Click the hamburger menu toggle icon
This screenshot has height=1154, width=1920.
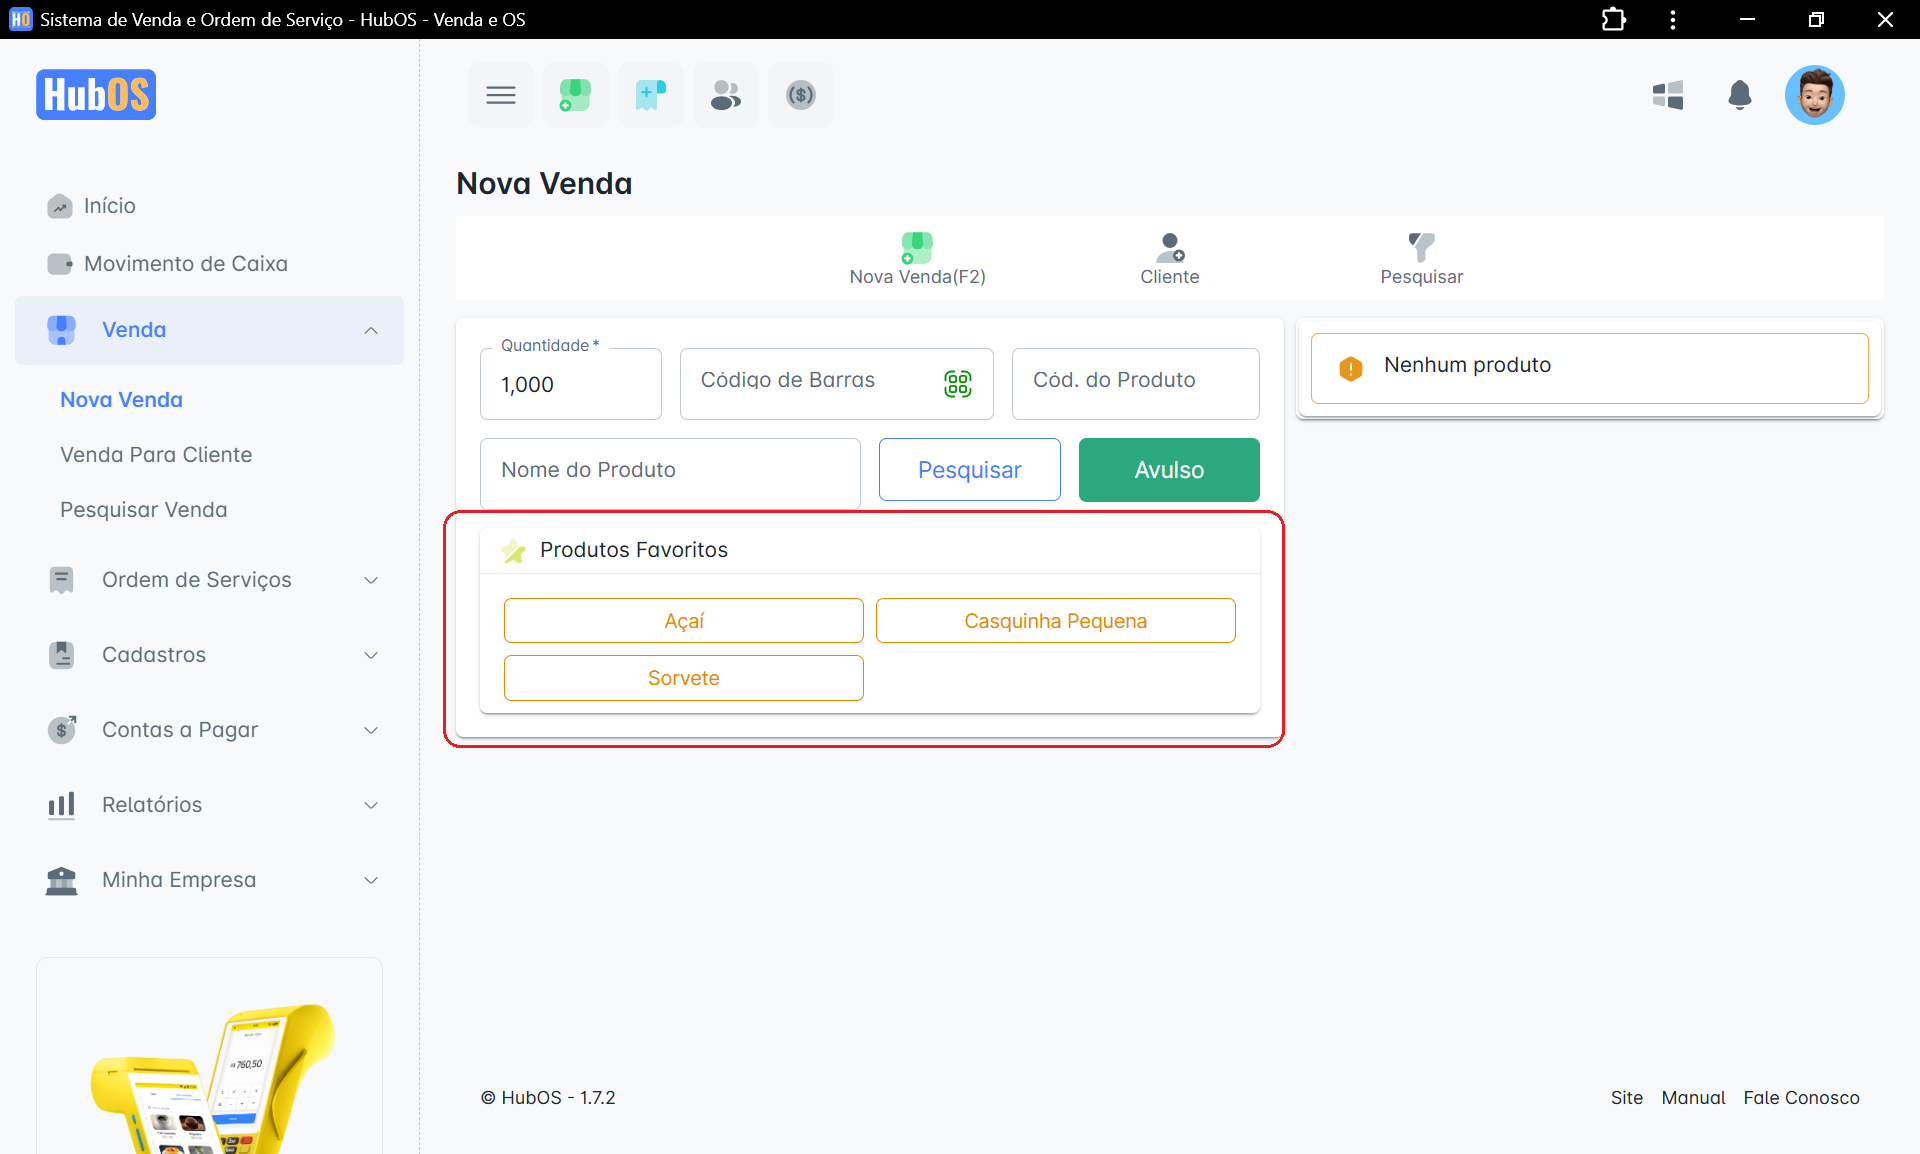click(x=500, y=95)
